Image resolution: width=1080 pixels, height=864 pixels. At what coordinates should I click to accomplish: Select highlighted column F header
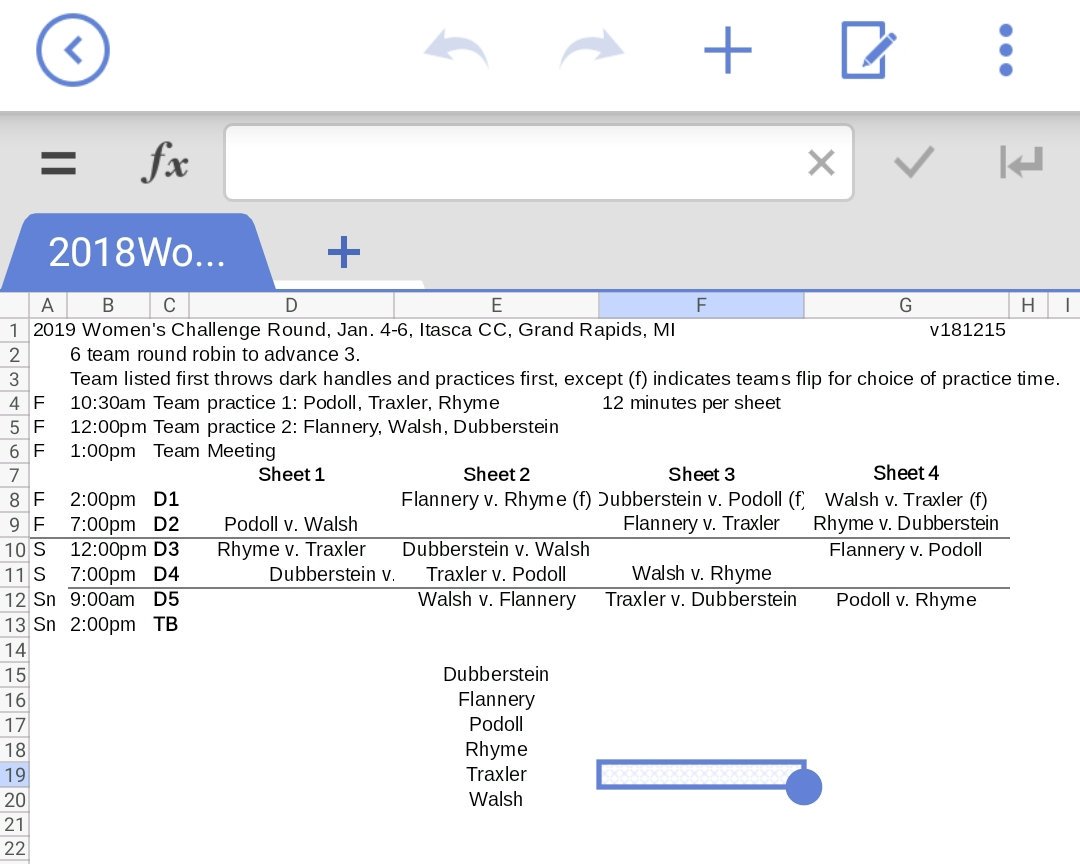pyautogui.click(x=701, y=305)
